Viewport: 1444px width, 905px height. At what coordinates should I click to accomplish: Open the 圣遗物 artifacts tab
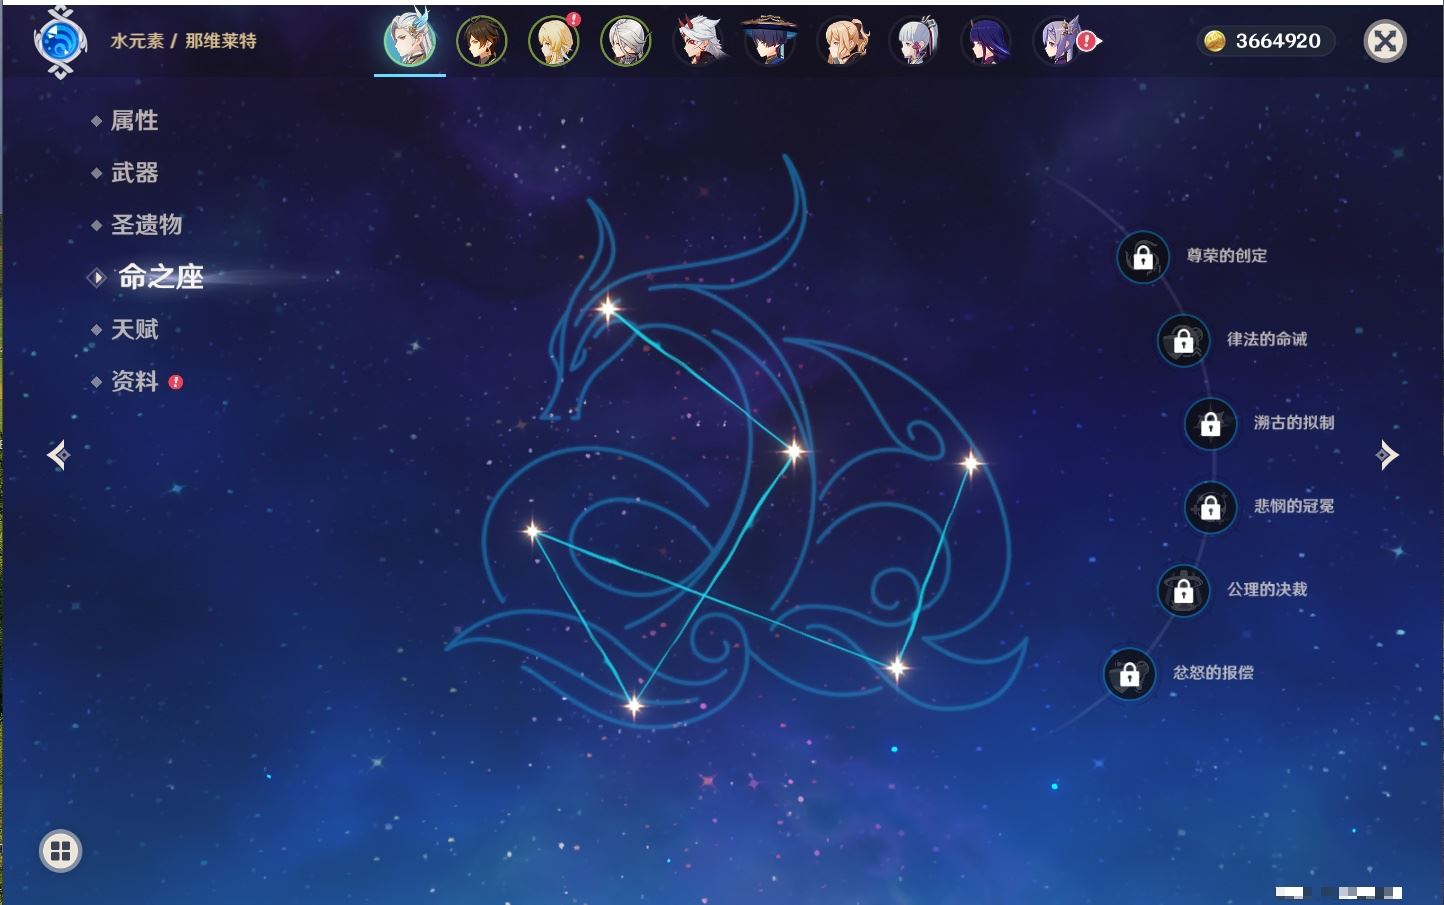pos(146,225)
